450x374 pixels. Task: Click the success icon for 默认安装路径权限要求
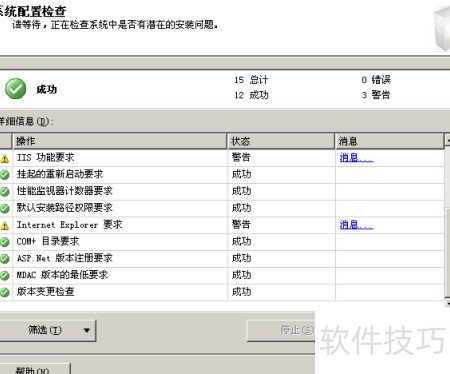click(4, 208)
